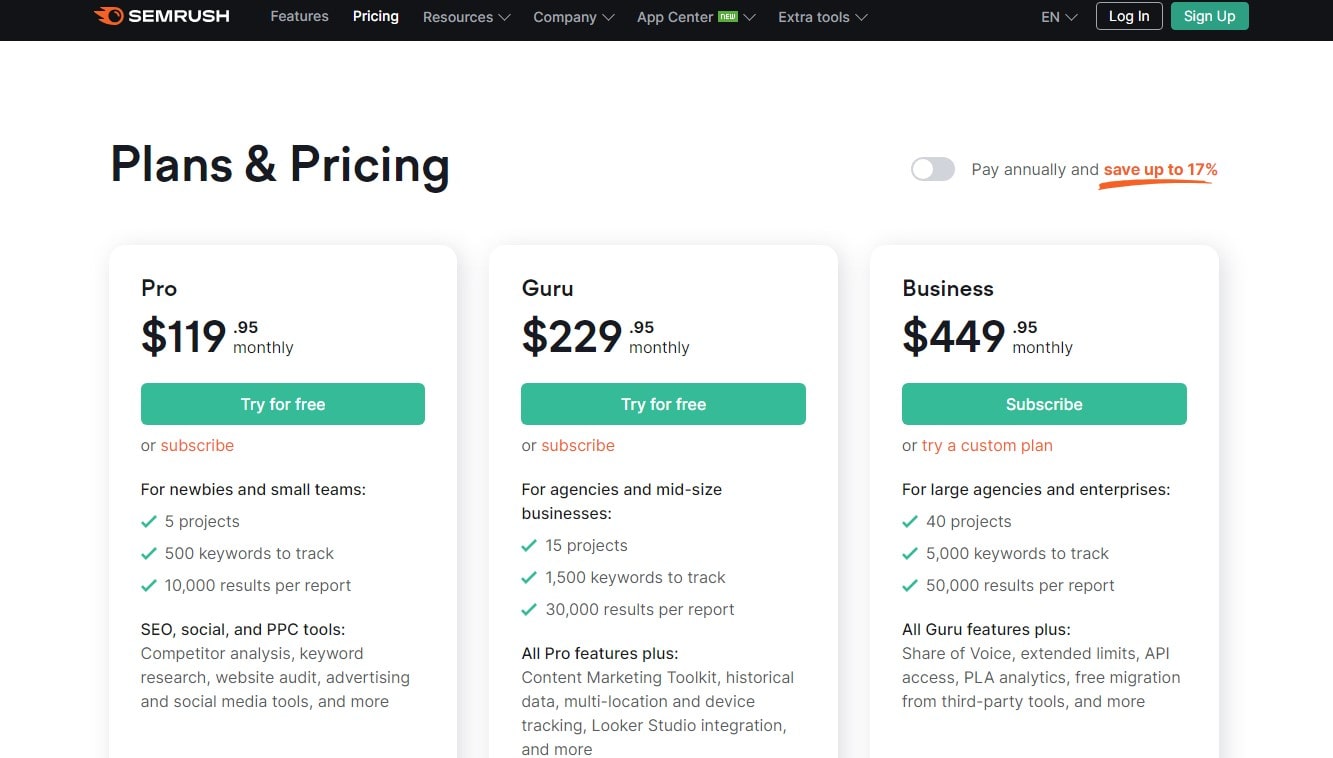
Task: Click the checkmark beside 15 projects
Action: click(x=529, y=545)
